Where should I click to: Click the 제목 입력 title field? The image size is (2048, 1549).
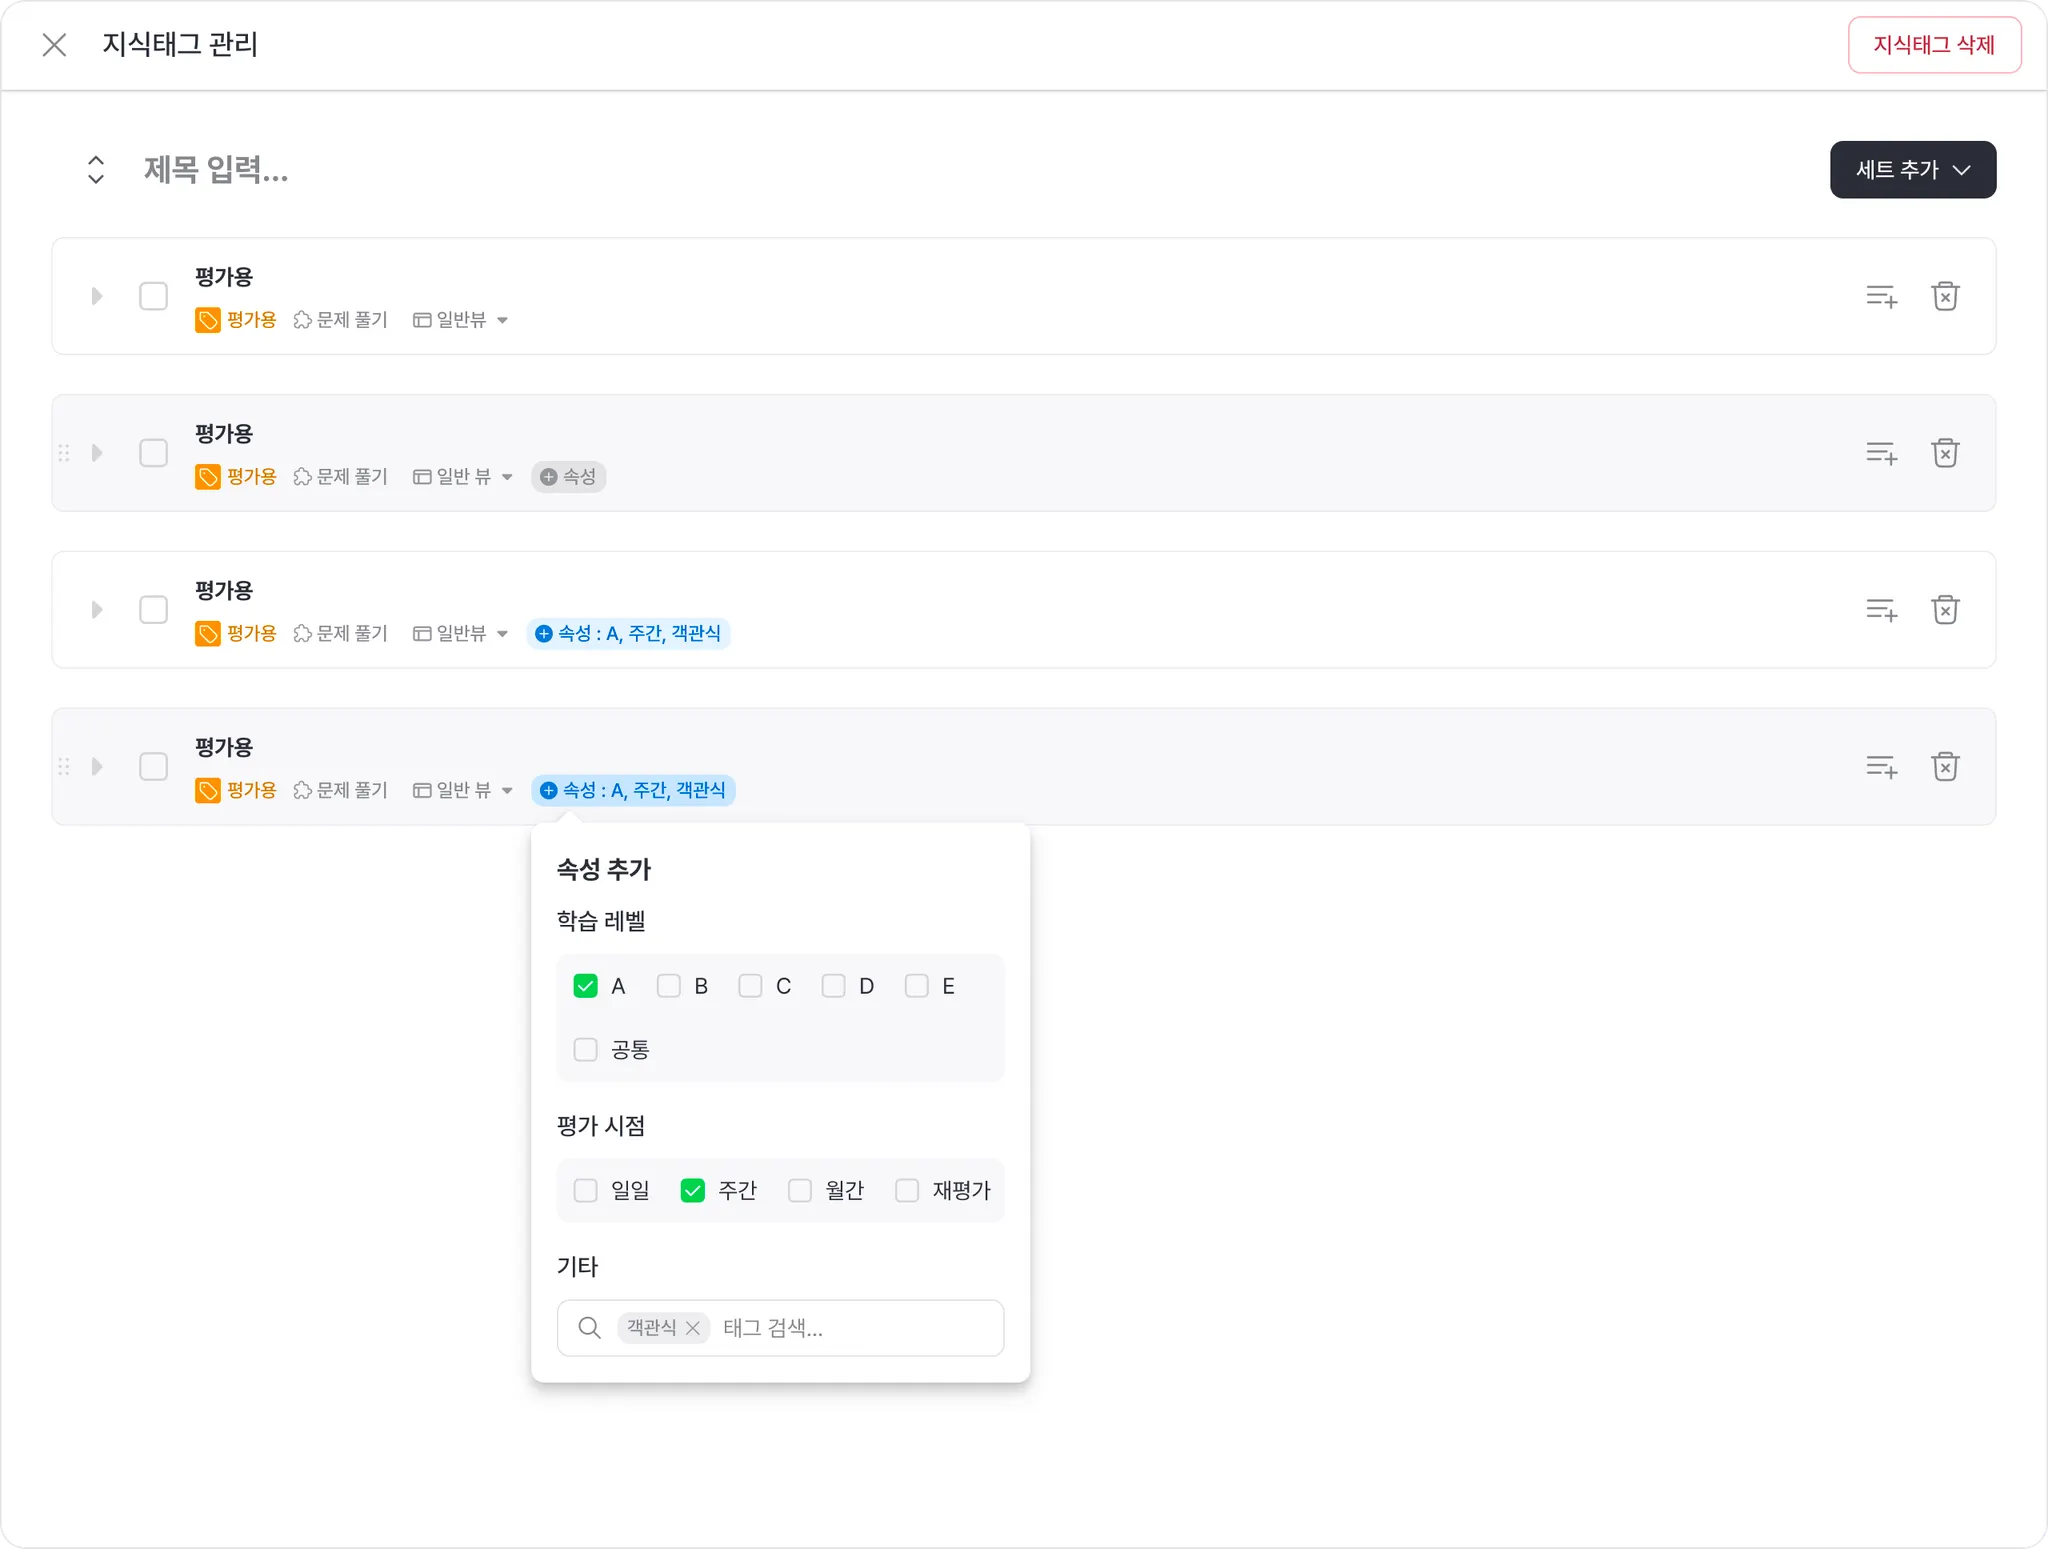[x=216, y=170]
